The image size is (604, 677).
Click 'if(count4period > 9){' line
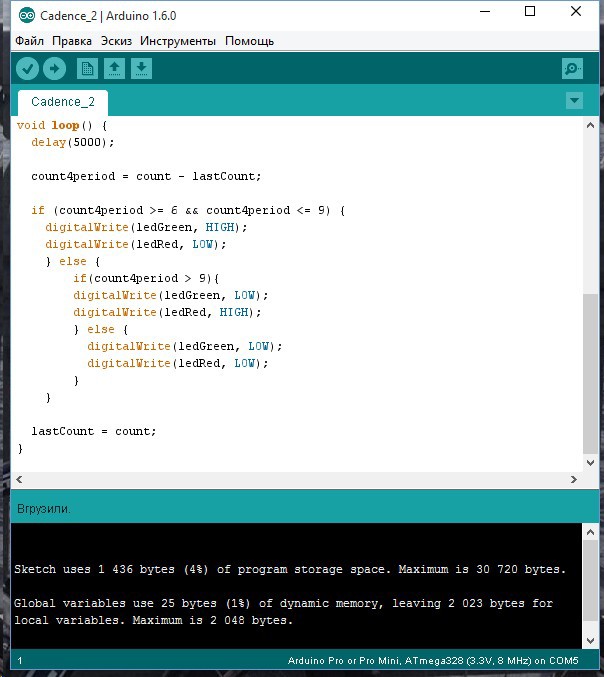coord(146,278)
